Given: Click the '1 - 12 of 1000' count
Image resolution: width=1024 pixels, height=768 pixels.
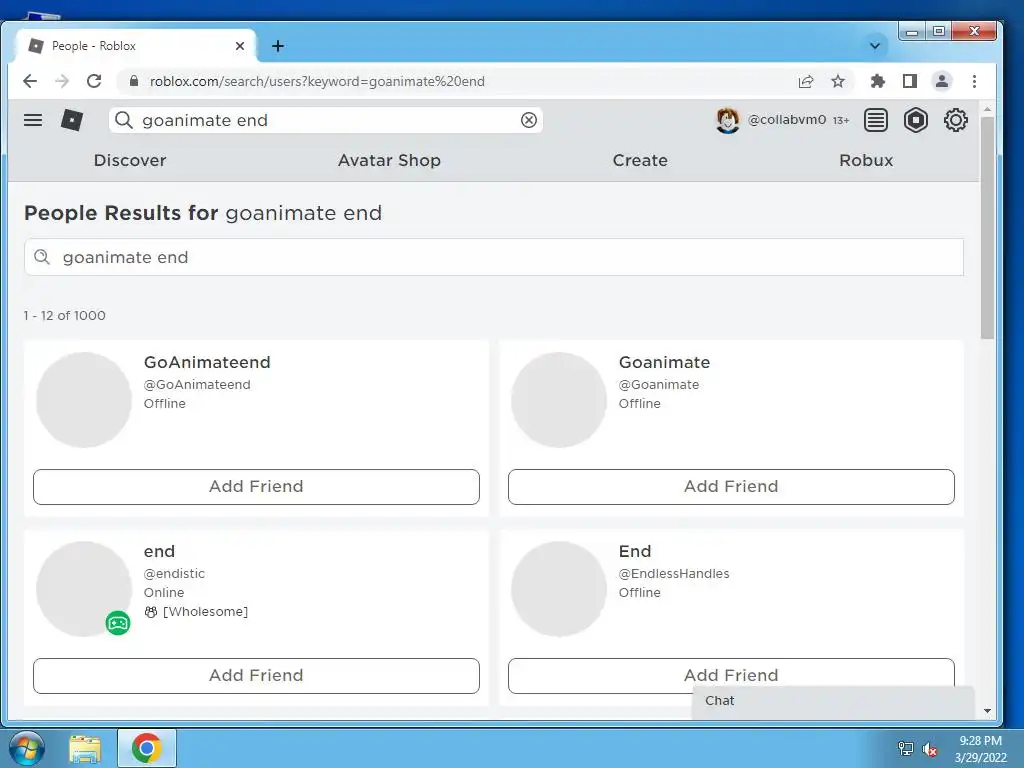Looking at the screenshot, I should click(x=65, y=315).
